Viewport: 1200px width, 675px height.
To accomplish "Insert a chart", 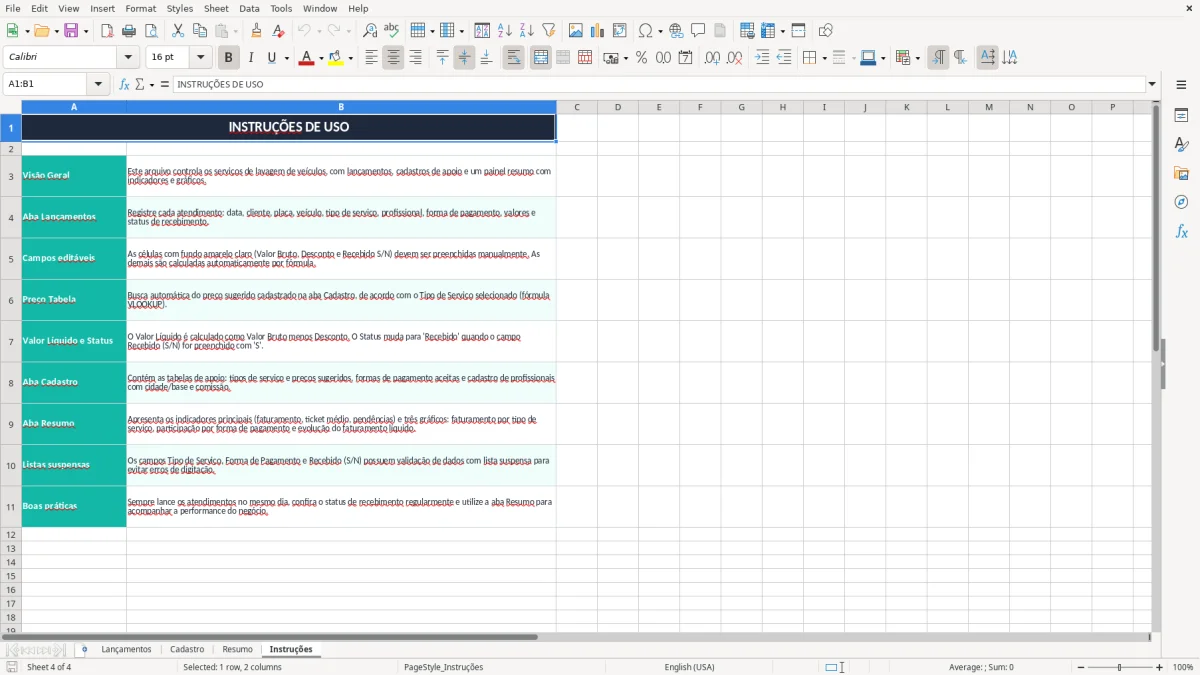I will point(597,31).
